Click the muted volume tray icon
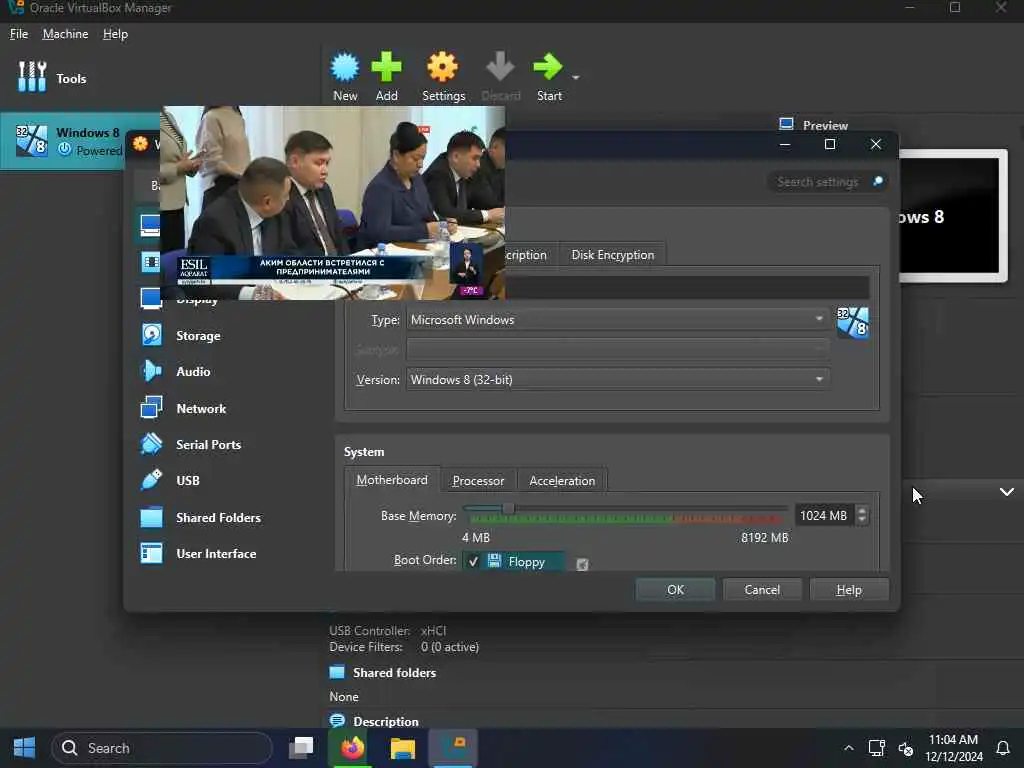The height and width of the screenshot is (768, 1024). click(x=906, y=748)
